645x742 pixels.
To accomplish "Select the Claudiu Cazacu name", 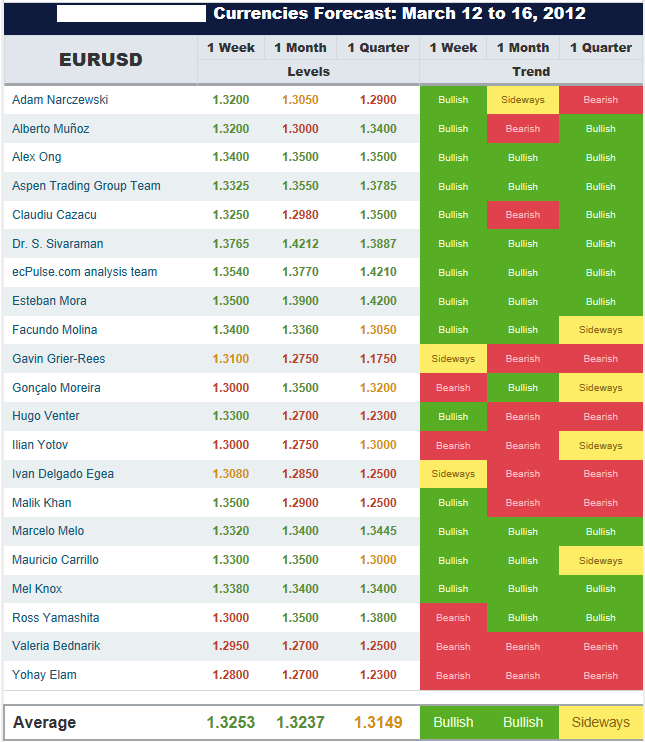I will pos(54,215).
